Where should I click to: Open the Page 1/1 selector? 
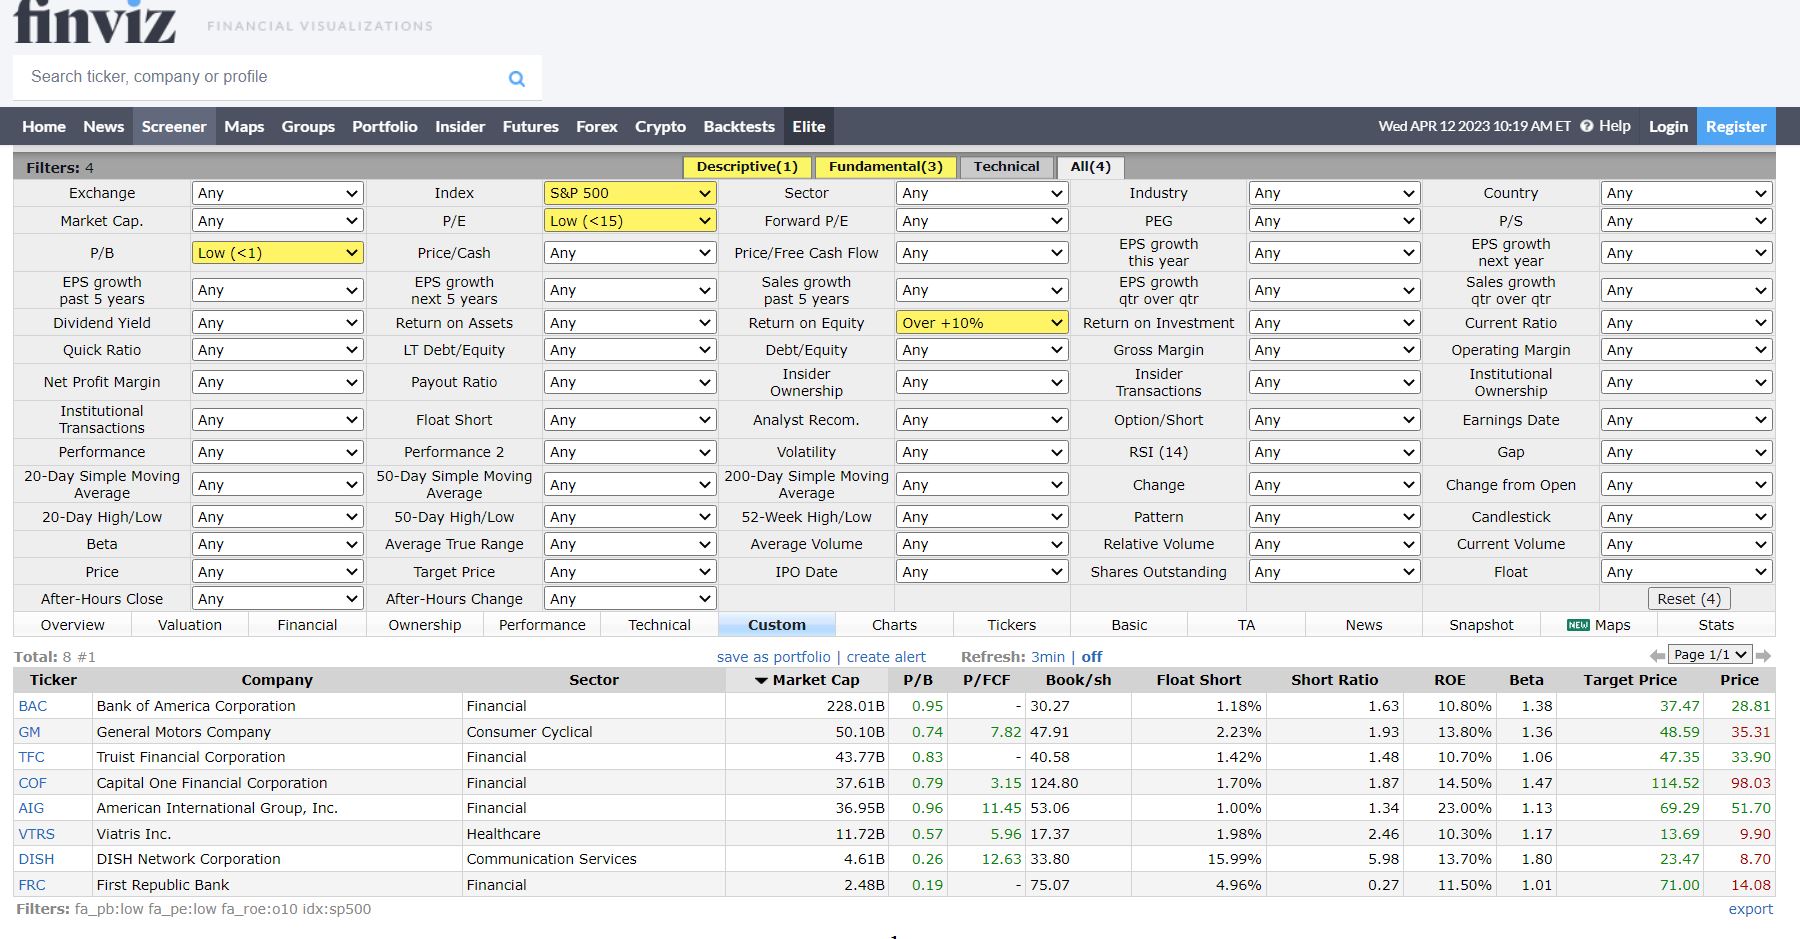tap(1710, 654)
